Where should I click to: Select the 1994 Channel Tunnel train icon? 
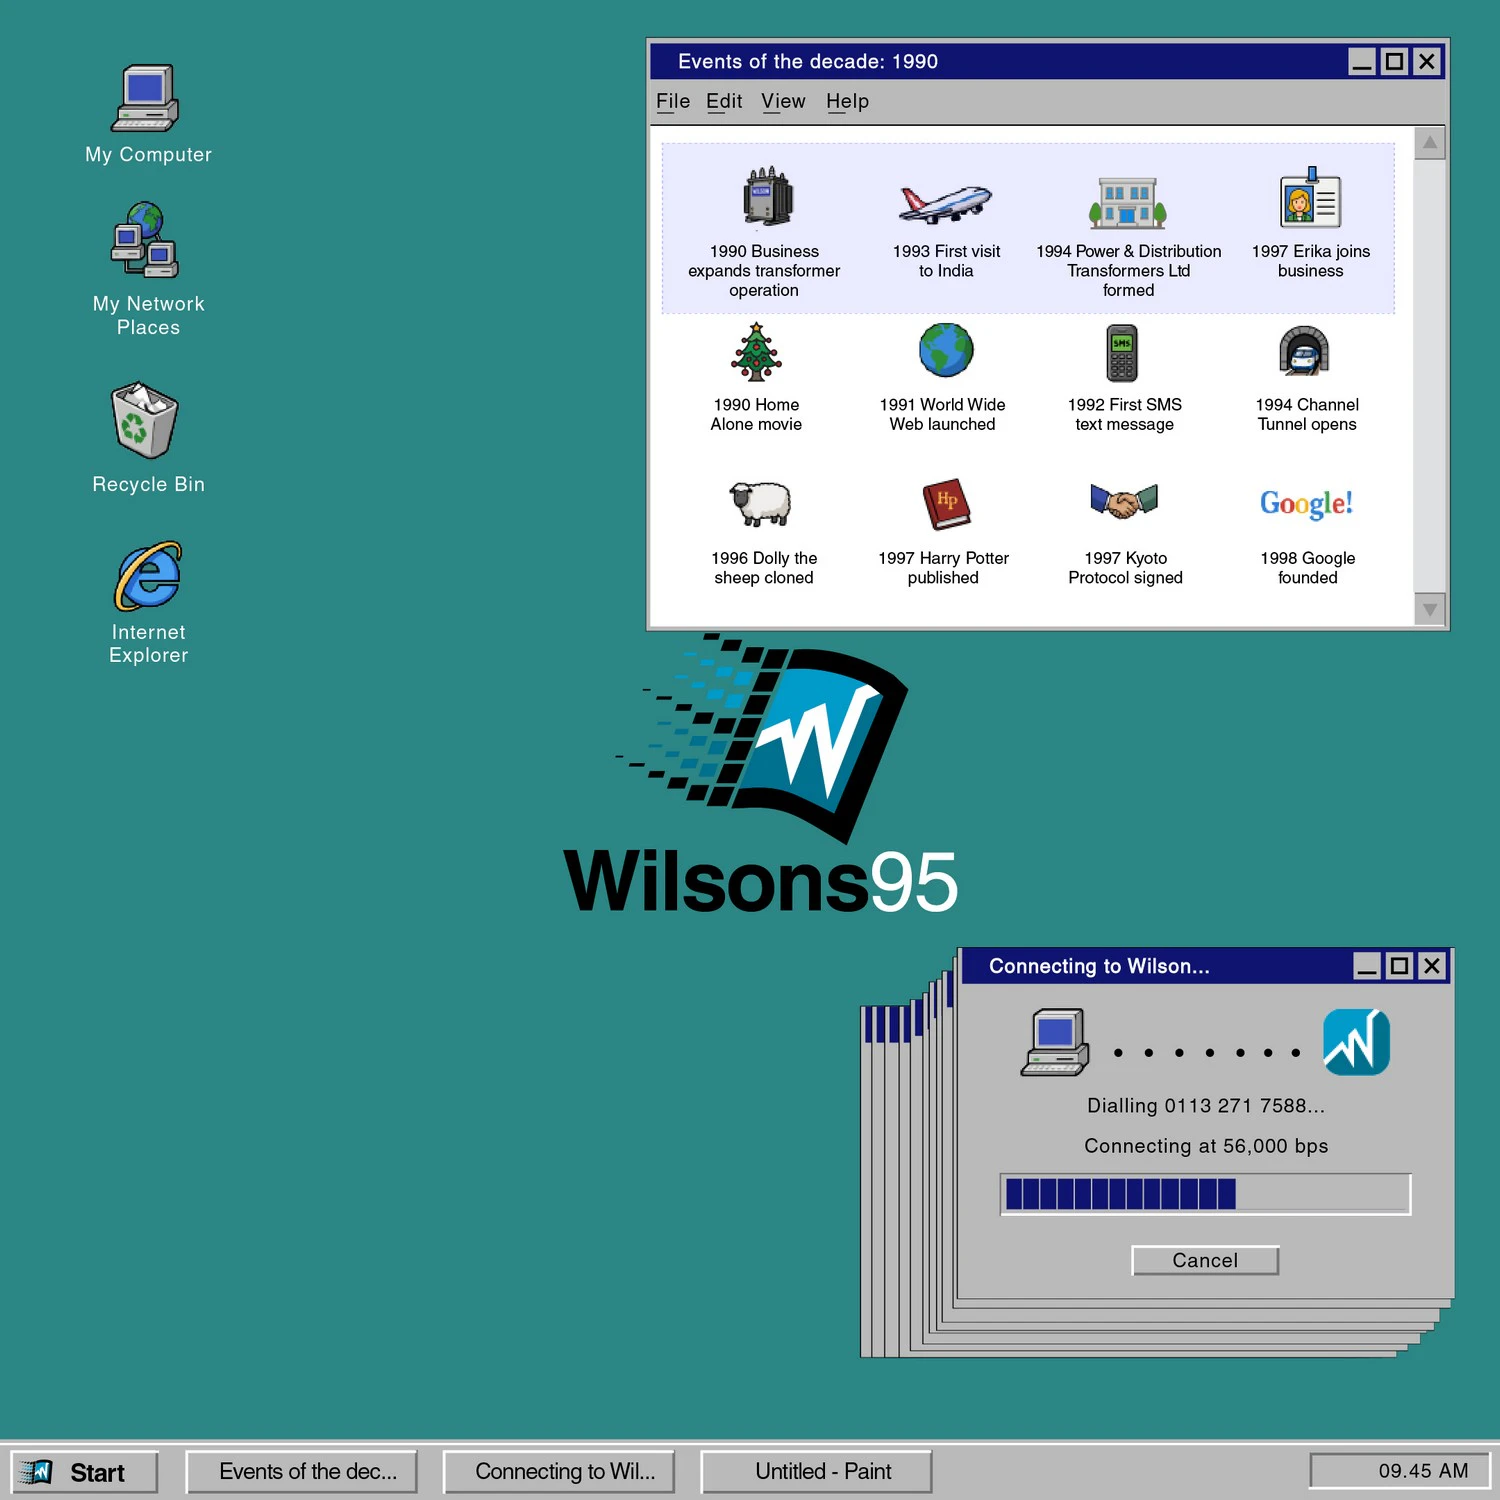click(x=1304, y=351)
